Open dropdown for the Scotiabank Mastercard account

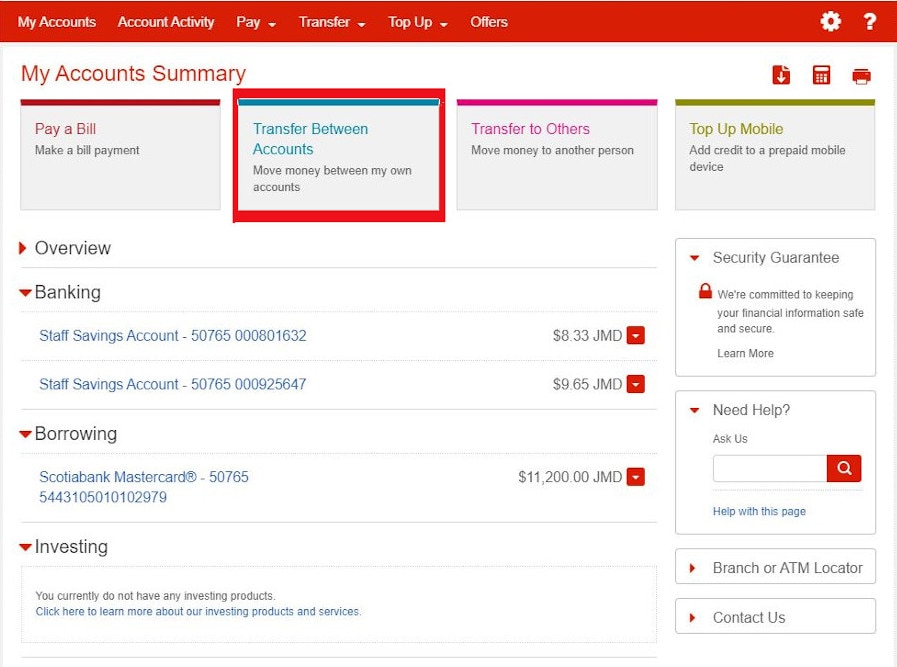pos(636,476)
